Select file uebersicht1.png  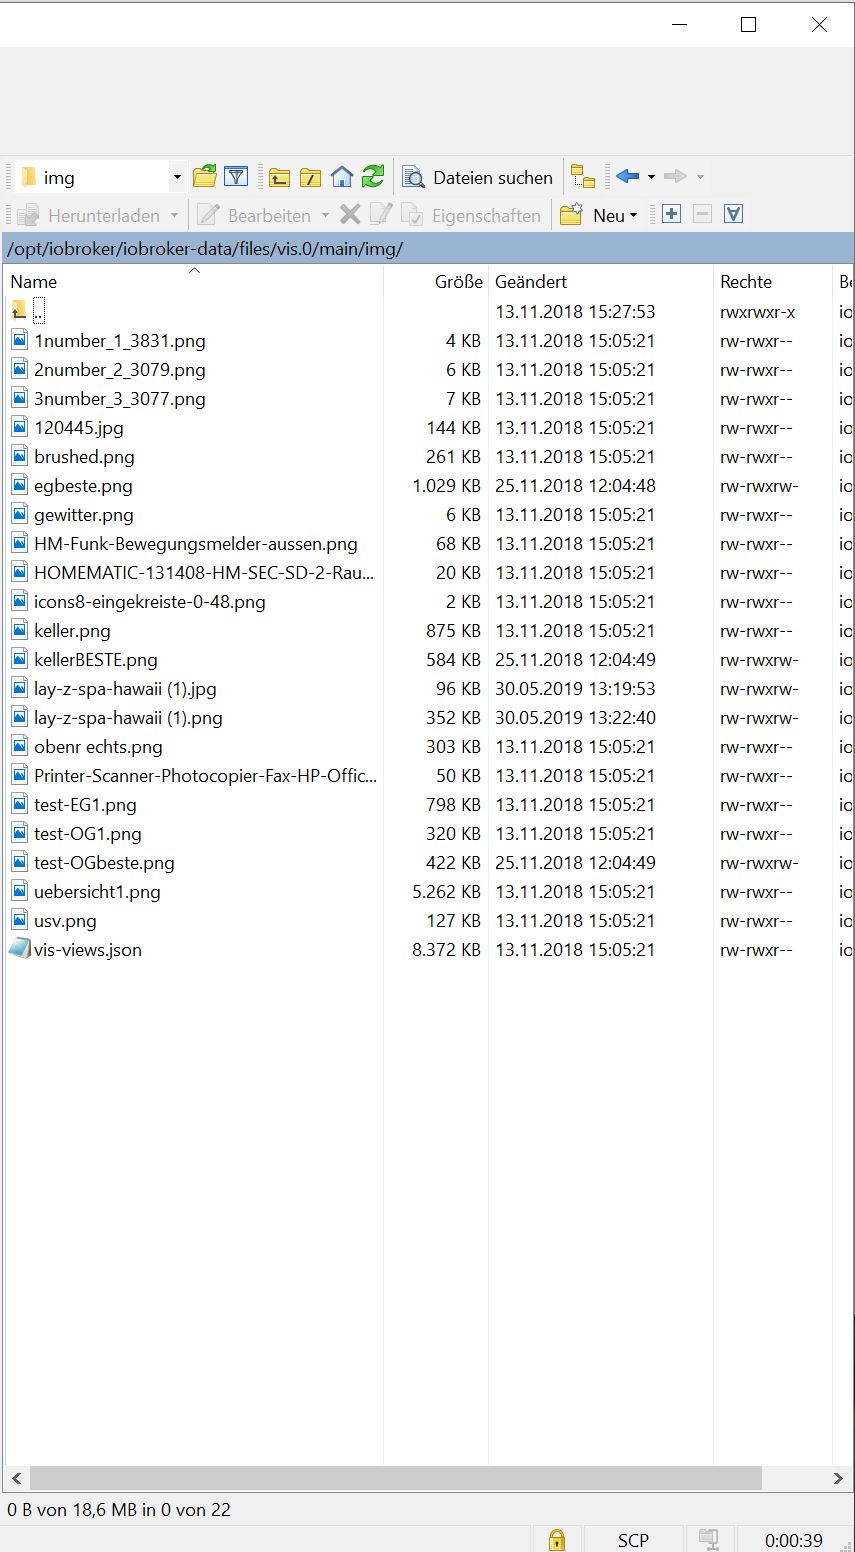click(x=97, y=892)
